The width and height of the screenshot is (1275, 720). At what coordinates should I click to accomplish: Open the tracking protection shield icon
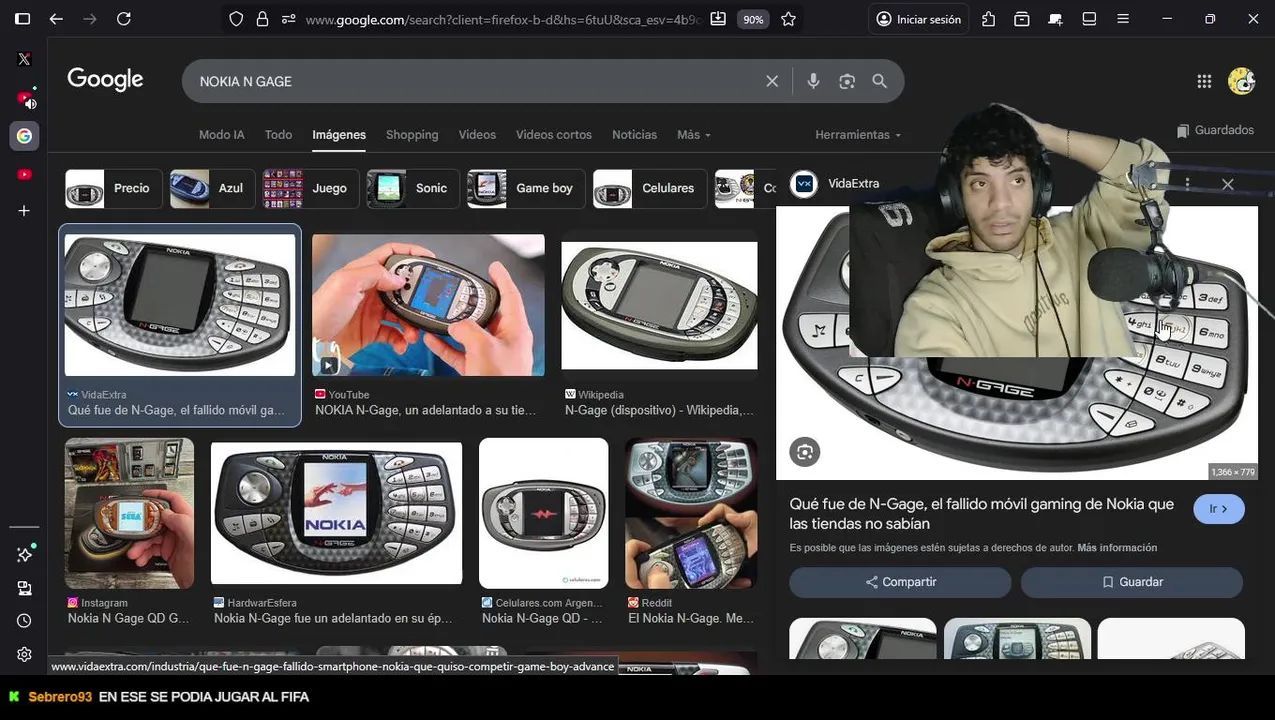(236, 19)
